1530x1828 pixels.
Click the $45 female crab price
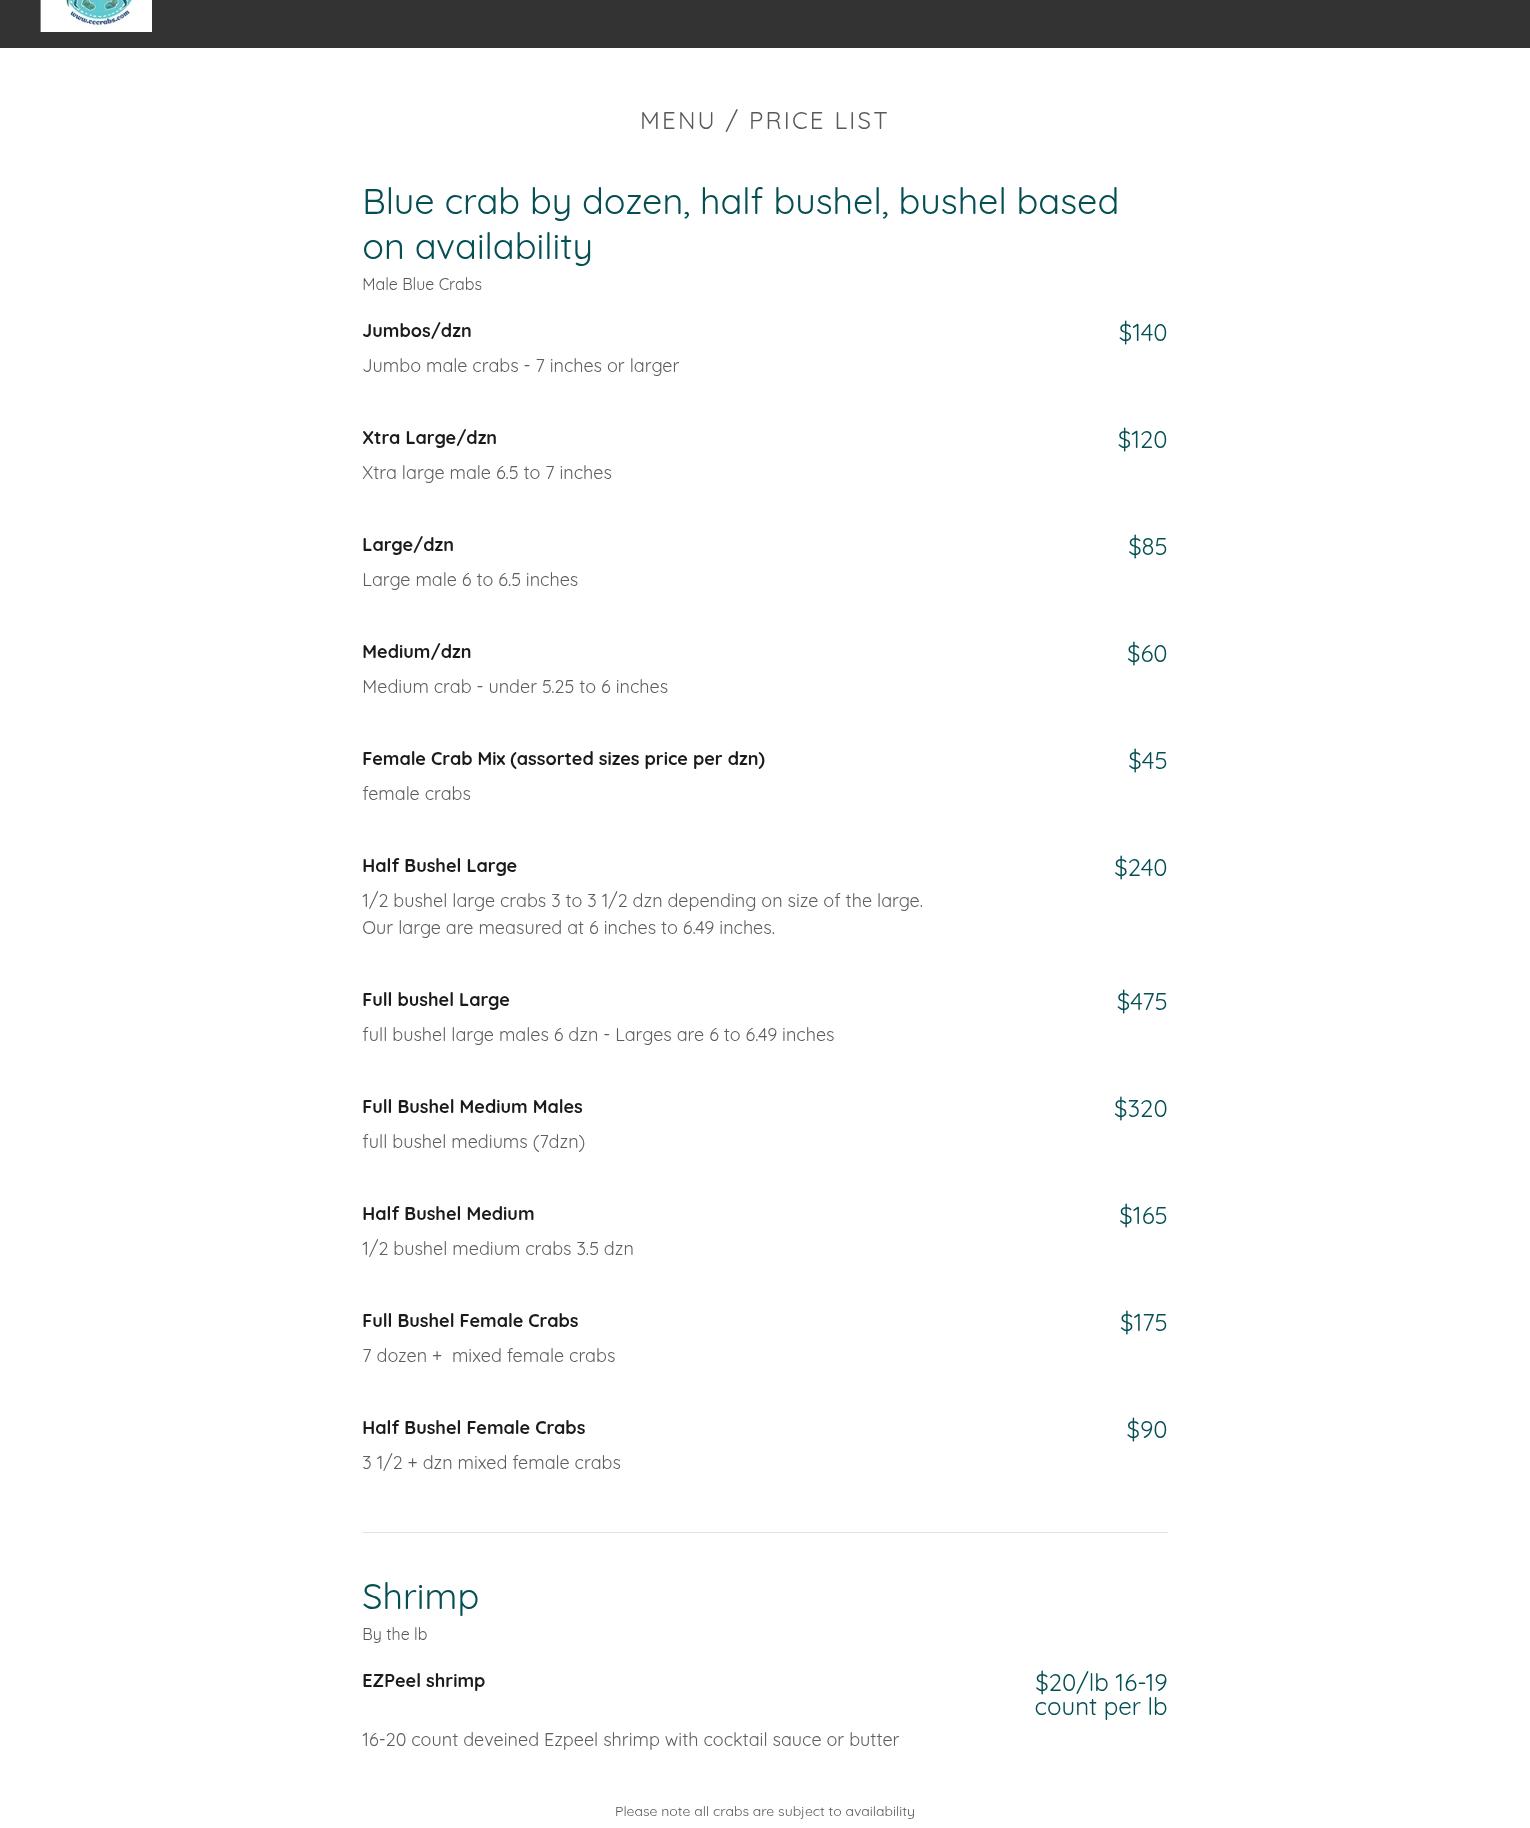click(1147, 761)
